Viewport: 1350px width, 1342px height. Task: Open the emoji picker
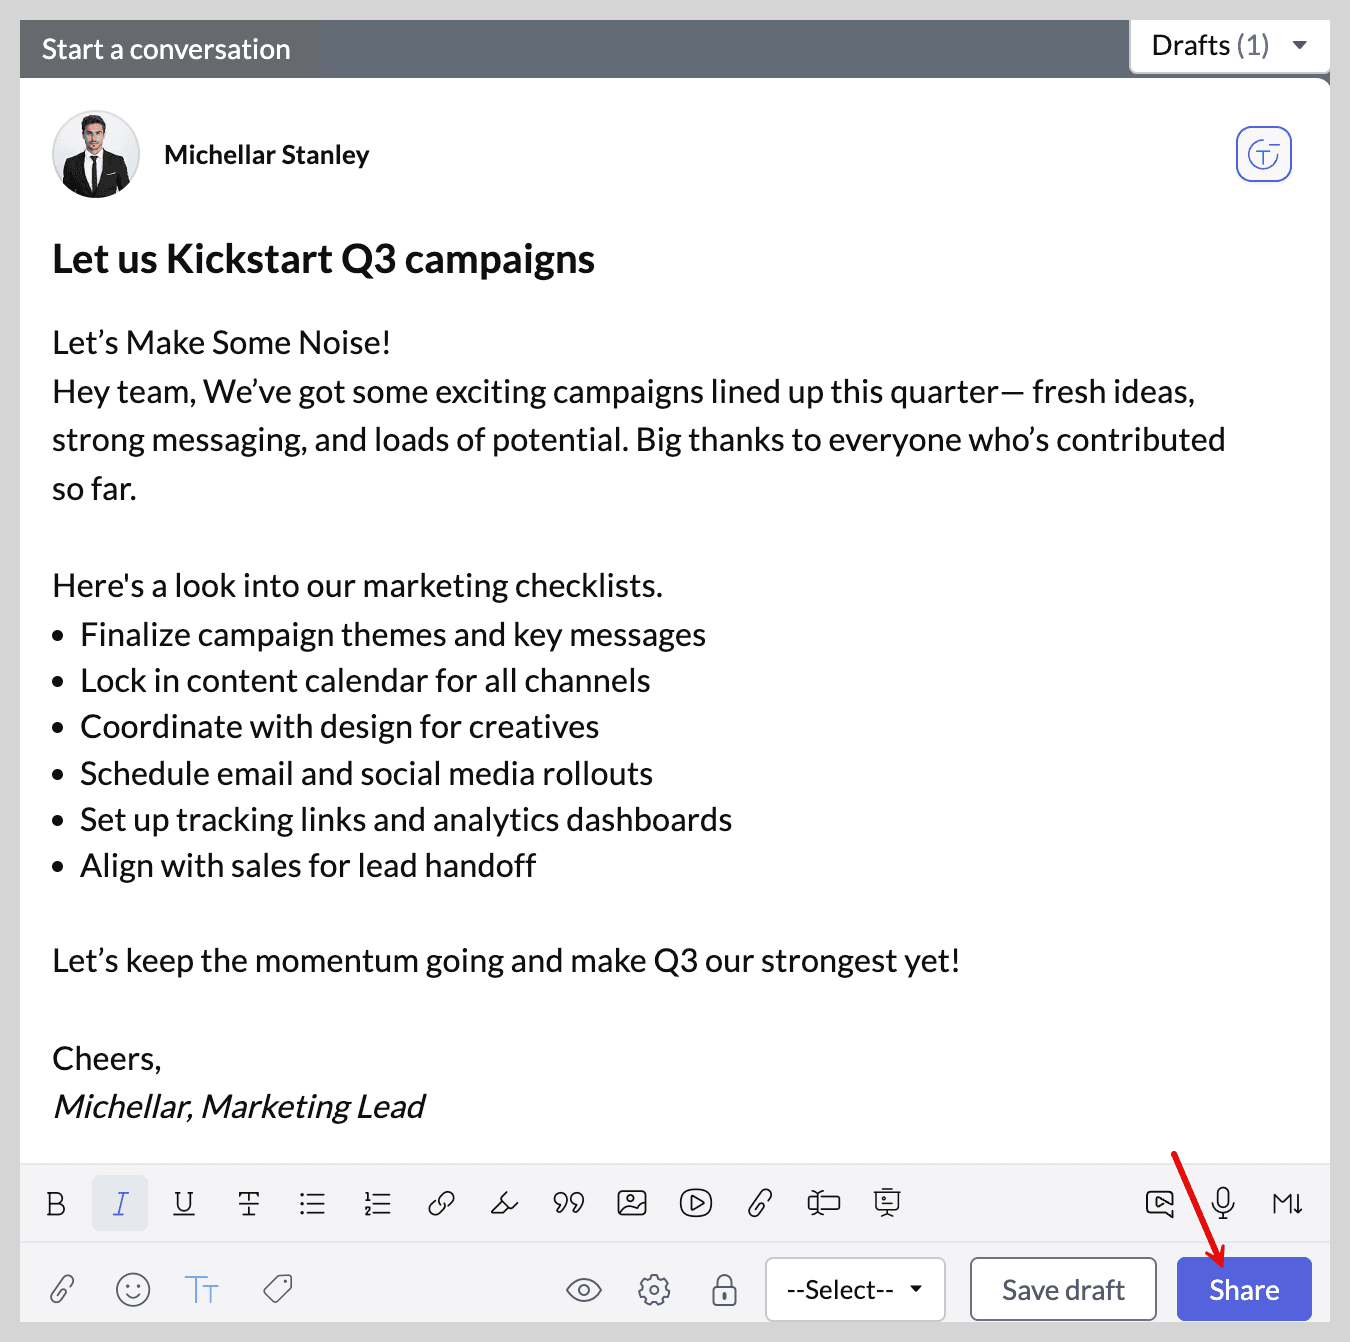133,1290
